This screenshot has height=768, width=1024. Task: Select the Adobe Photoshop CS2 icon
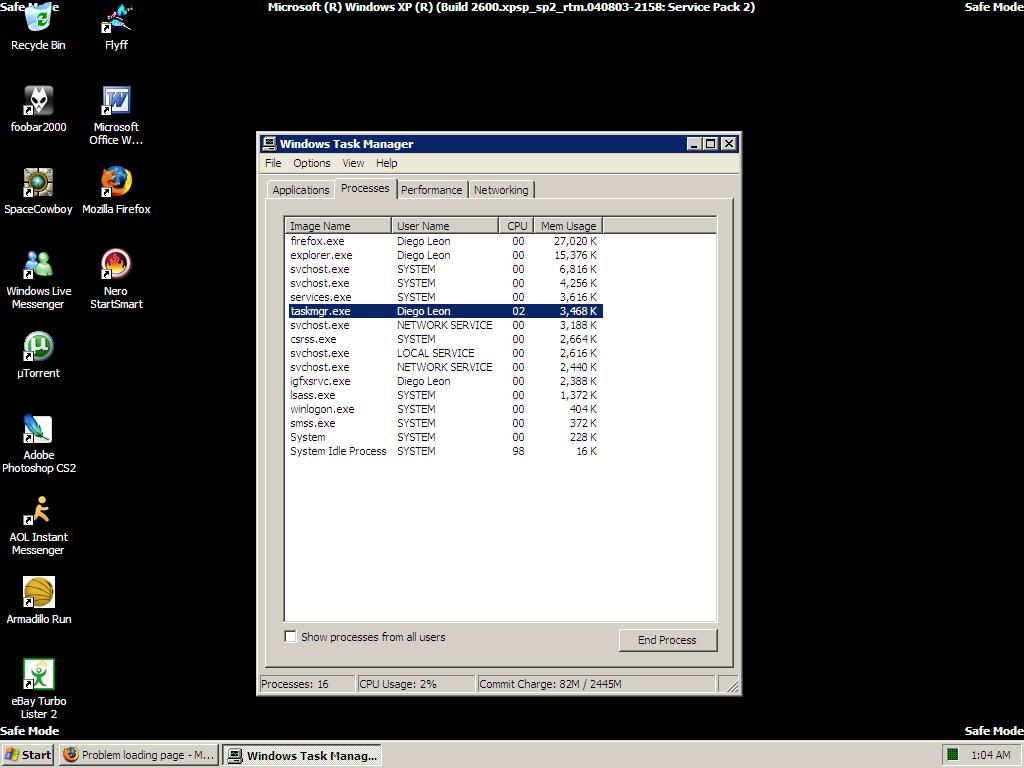[38, 430]
